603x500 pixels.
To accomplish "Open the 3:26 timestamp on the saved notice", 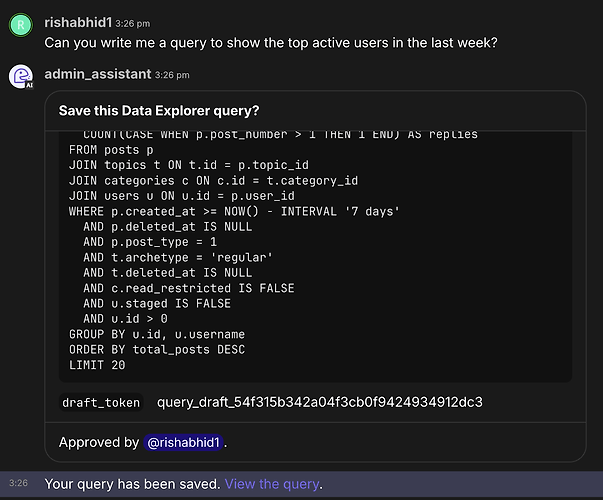I will coord(18,483).
